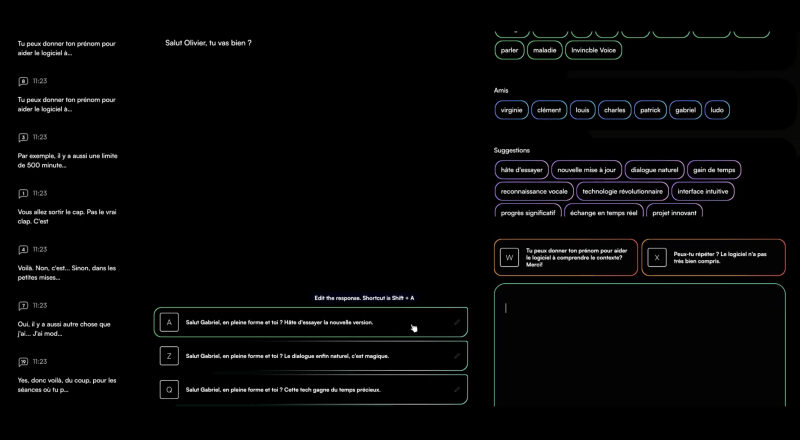The width and height of the screenshot is (800, 440).
Task: Click the X shortcut key icon
Action: [657, 257]
